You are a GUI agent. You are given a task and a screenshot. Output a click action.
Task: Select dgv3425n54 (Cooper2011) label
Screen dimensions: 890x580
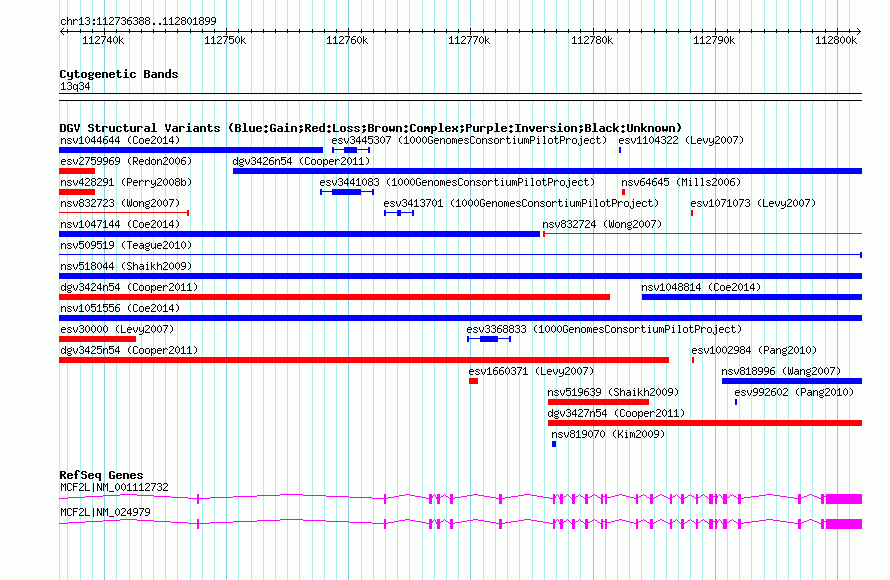pyautogui.click(x=129, y=350)
